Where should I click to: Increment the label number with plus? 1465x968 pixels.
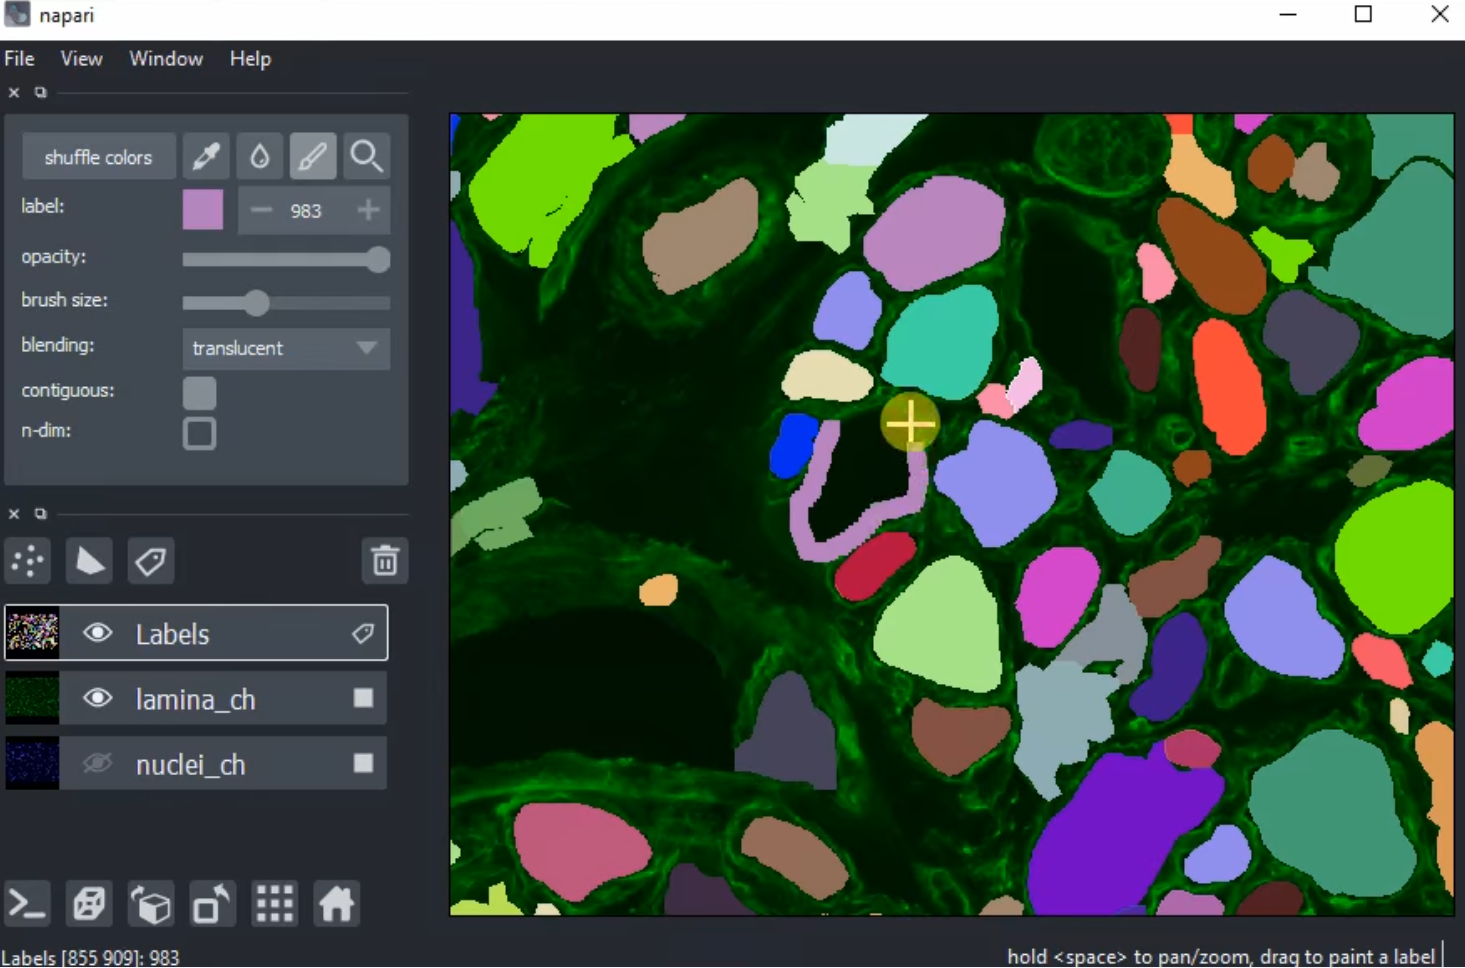367,209
